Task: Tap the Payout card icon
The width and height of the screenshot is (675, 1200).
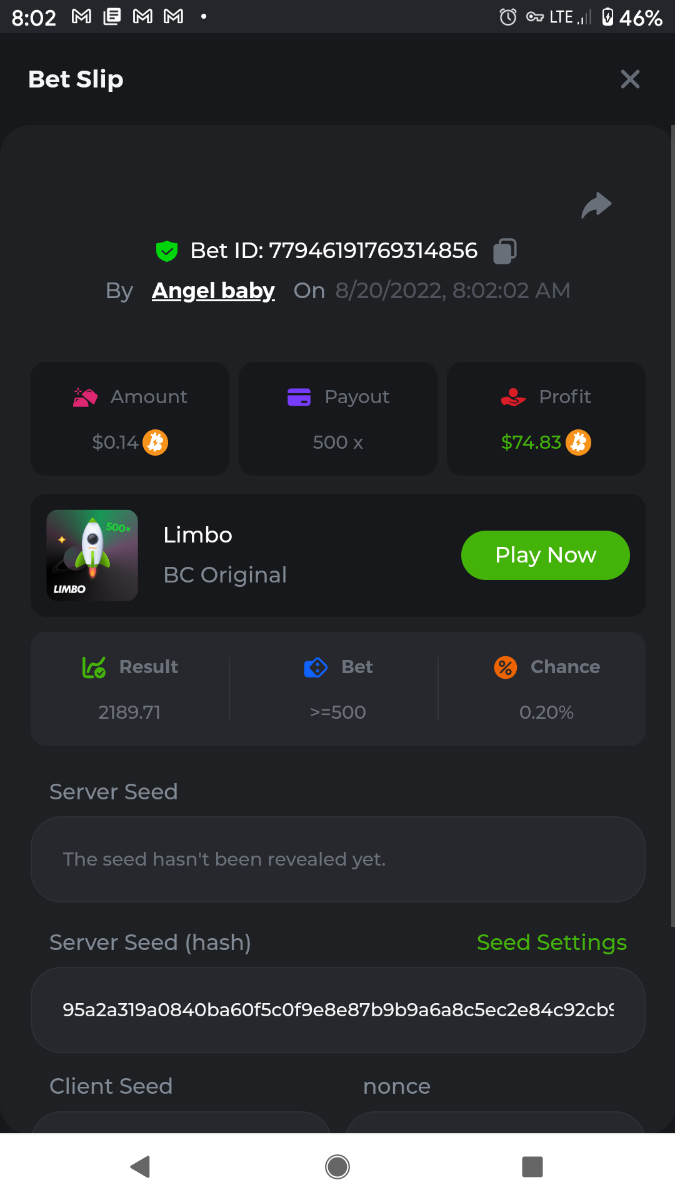Action: coord(299,397)
